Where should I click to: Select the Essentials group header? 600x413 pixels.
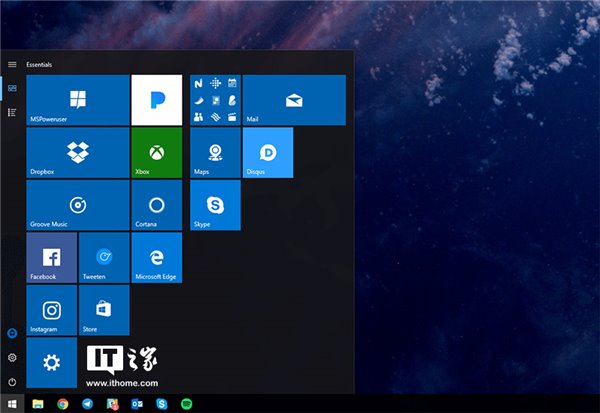39,65
